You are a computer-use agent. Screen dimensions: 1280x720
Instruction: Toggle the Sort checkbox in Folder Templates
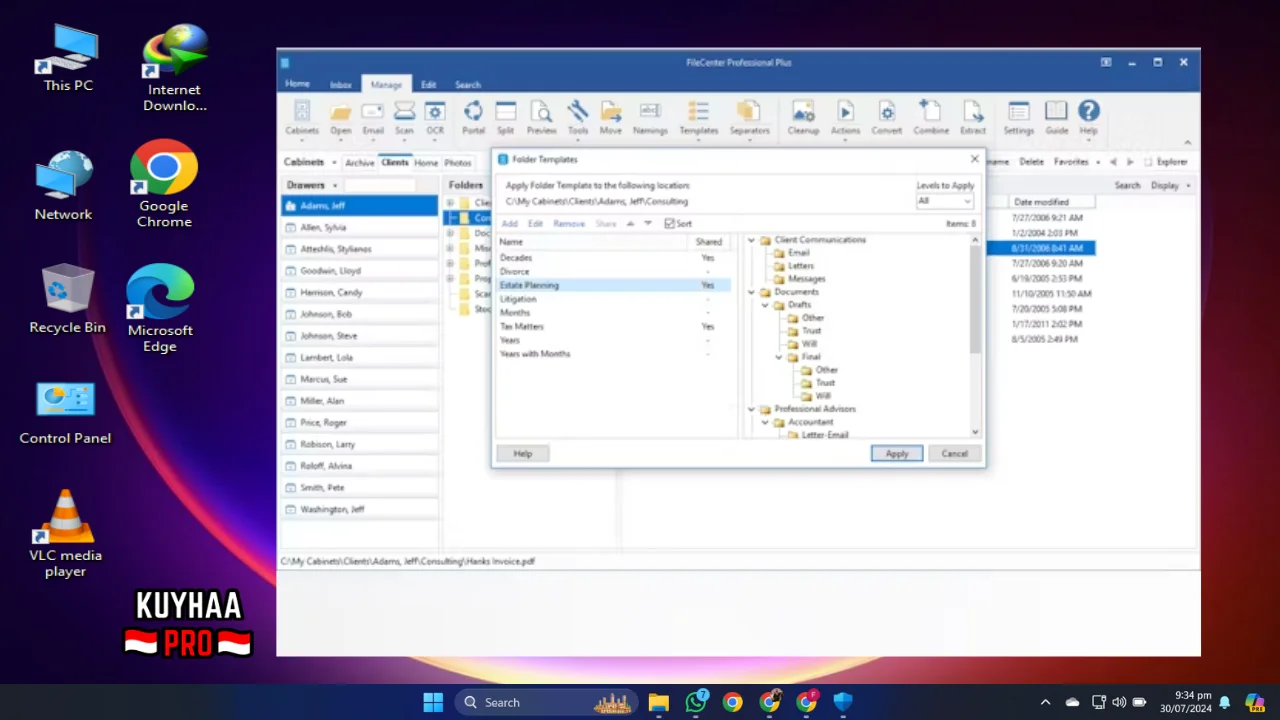[670, 224]
